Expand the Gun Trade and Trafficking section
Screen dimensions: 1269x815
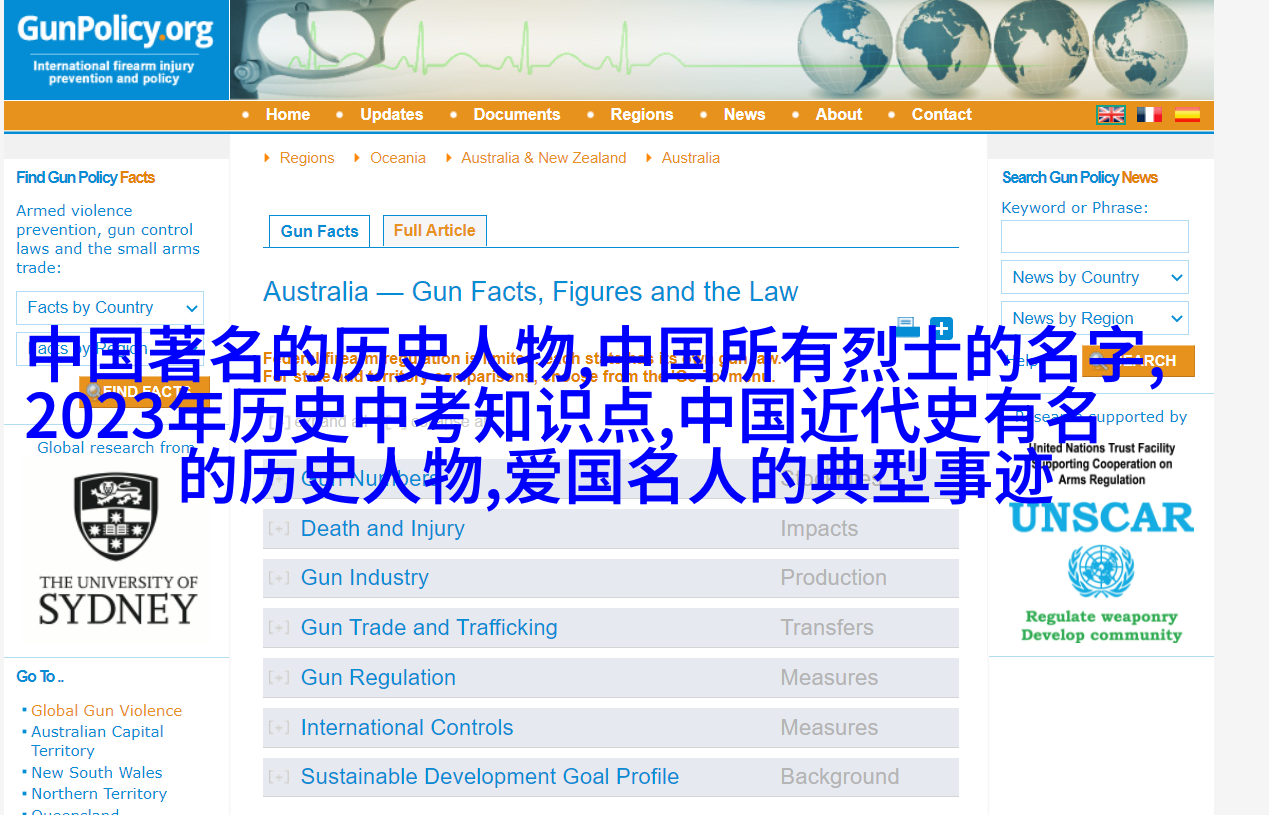click(x=279, y=628)
